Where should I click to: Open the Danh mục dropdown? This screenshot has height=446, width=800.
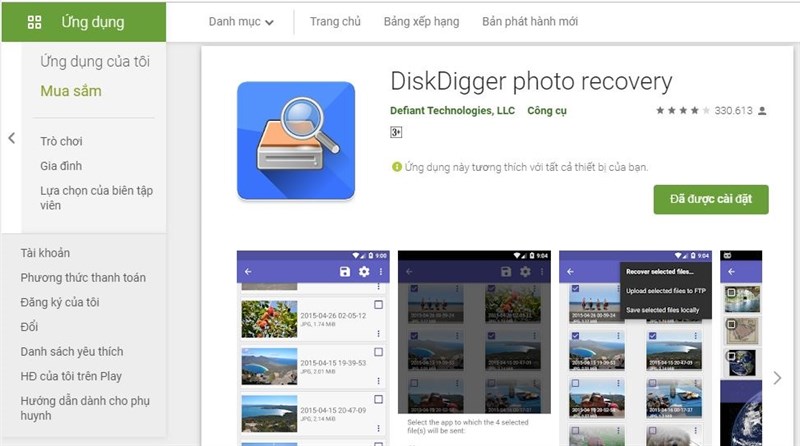(241, 21)
